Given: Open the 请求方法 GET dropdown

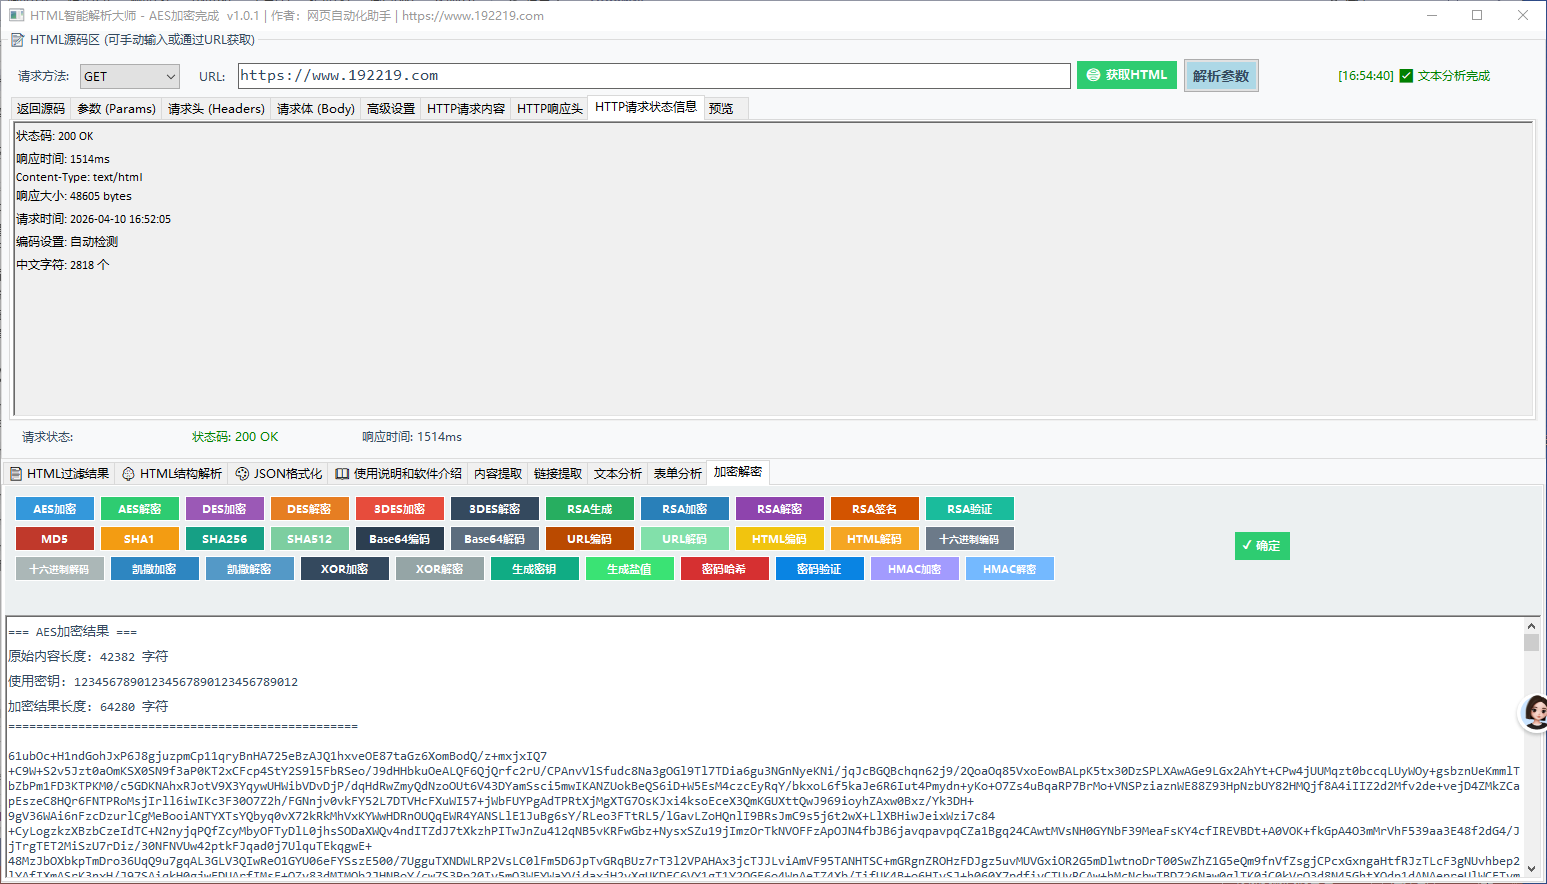Looking at the screenshot, I should (129, 77).
